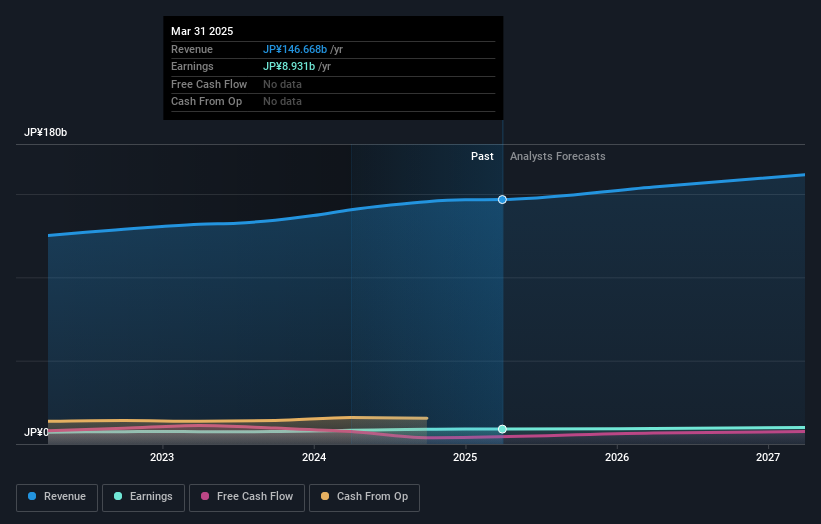Image resolution: width=821 pixels, height=524 pixels.
Task: Click the Analysts Forecasts label
Action: (x=558, y=156)
